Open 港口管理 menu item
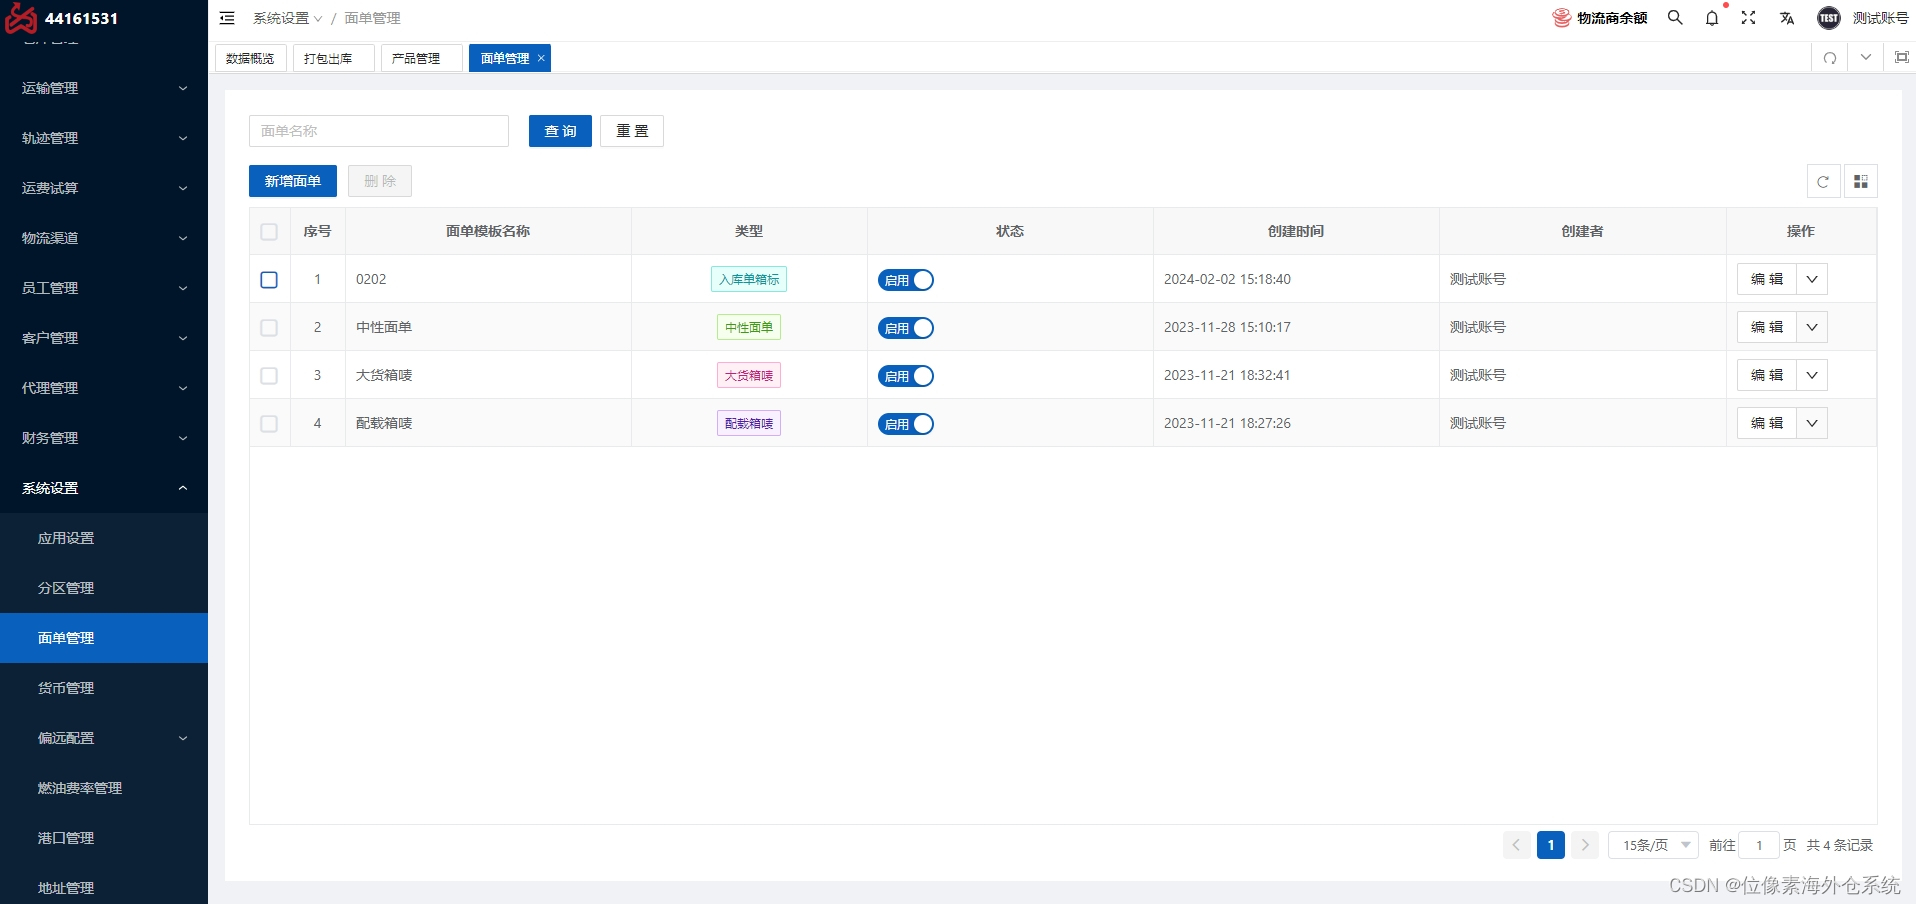 coord(104,838)
